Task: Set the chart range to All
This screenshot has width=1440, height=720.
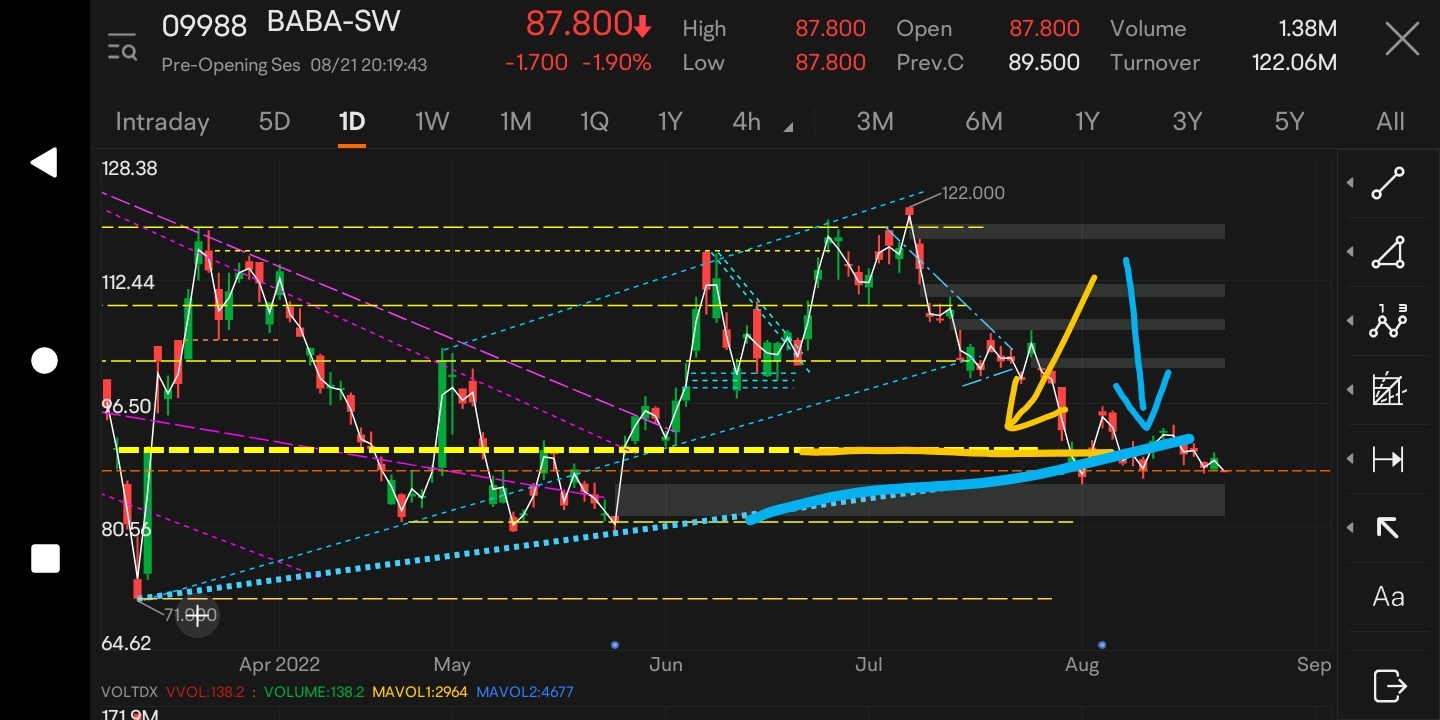Action: (1390, 122)
